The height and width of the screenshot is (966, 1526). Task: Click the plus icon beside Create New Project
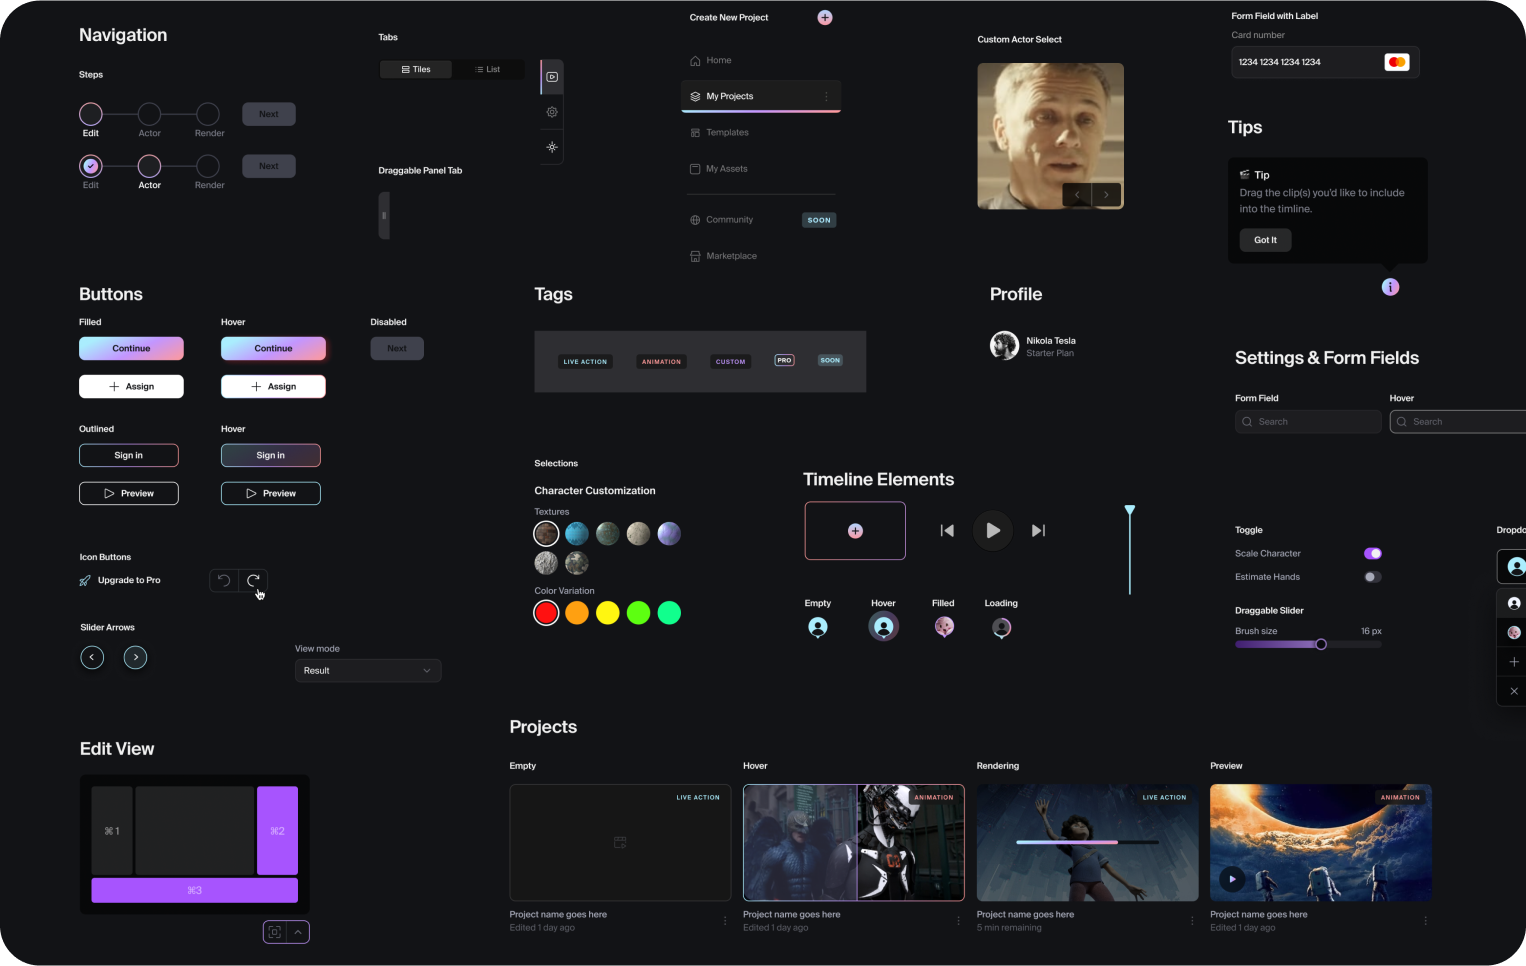(824, 17)
